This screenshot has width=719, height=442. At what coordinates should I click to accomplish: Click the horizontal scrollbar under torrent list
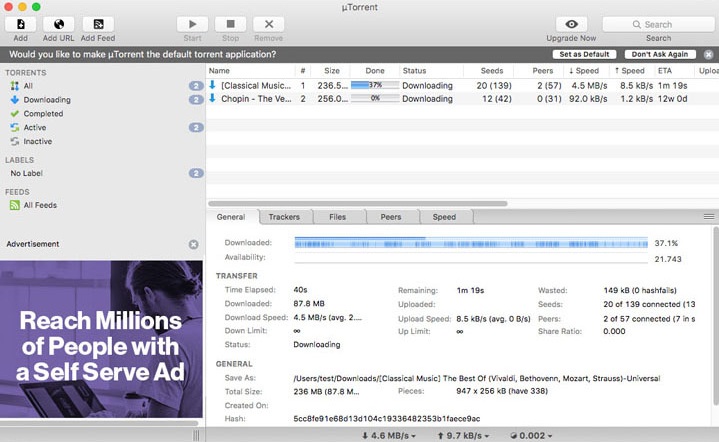coord(358,204)
